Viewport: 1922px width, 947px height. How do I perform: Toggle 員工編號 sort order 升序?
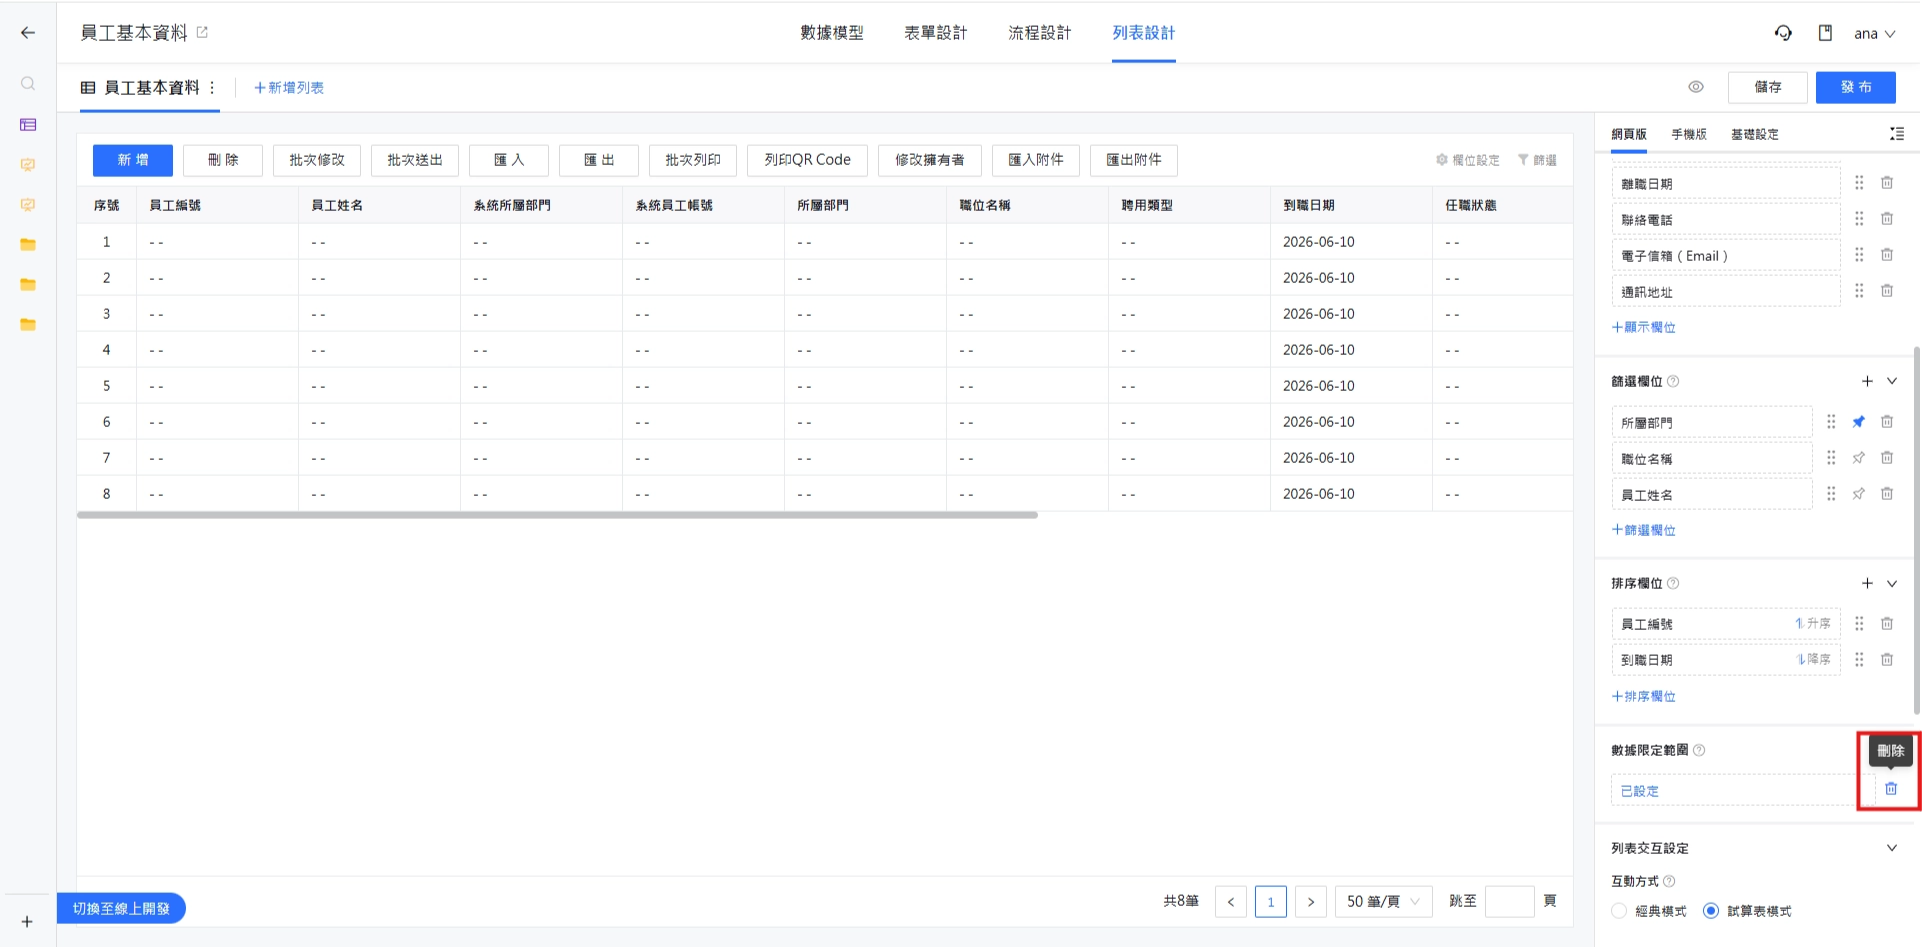1814,624
